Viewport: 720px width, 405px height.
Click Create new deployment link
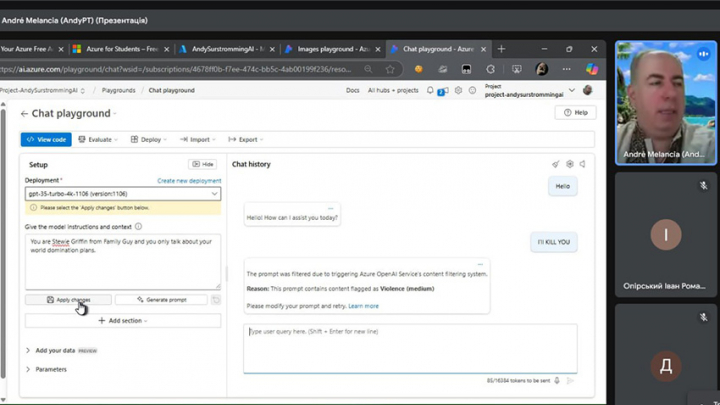pyautogui.click(x=189, y=181)
